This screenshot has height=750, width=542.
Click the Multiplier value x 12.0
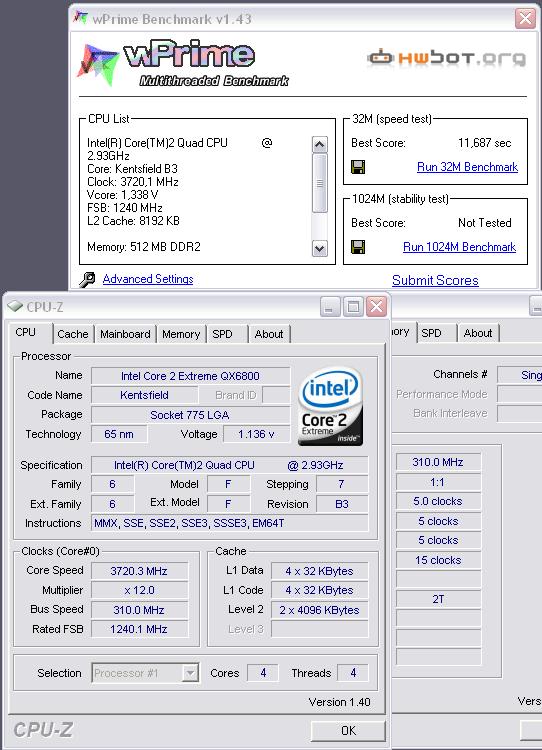point(139,590)
